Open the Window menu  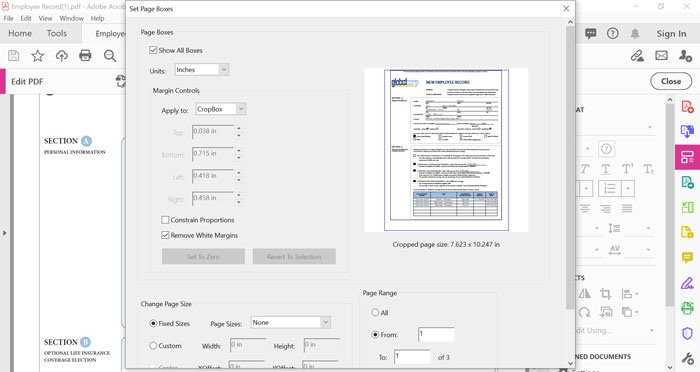(71, 18)
